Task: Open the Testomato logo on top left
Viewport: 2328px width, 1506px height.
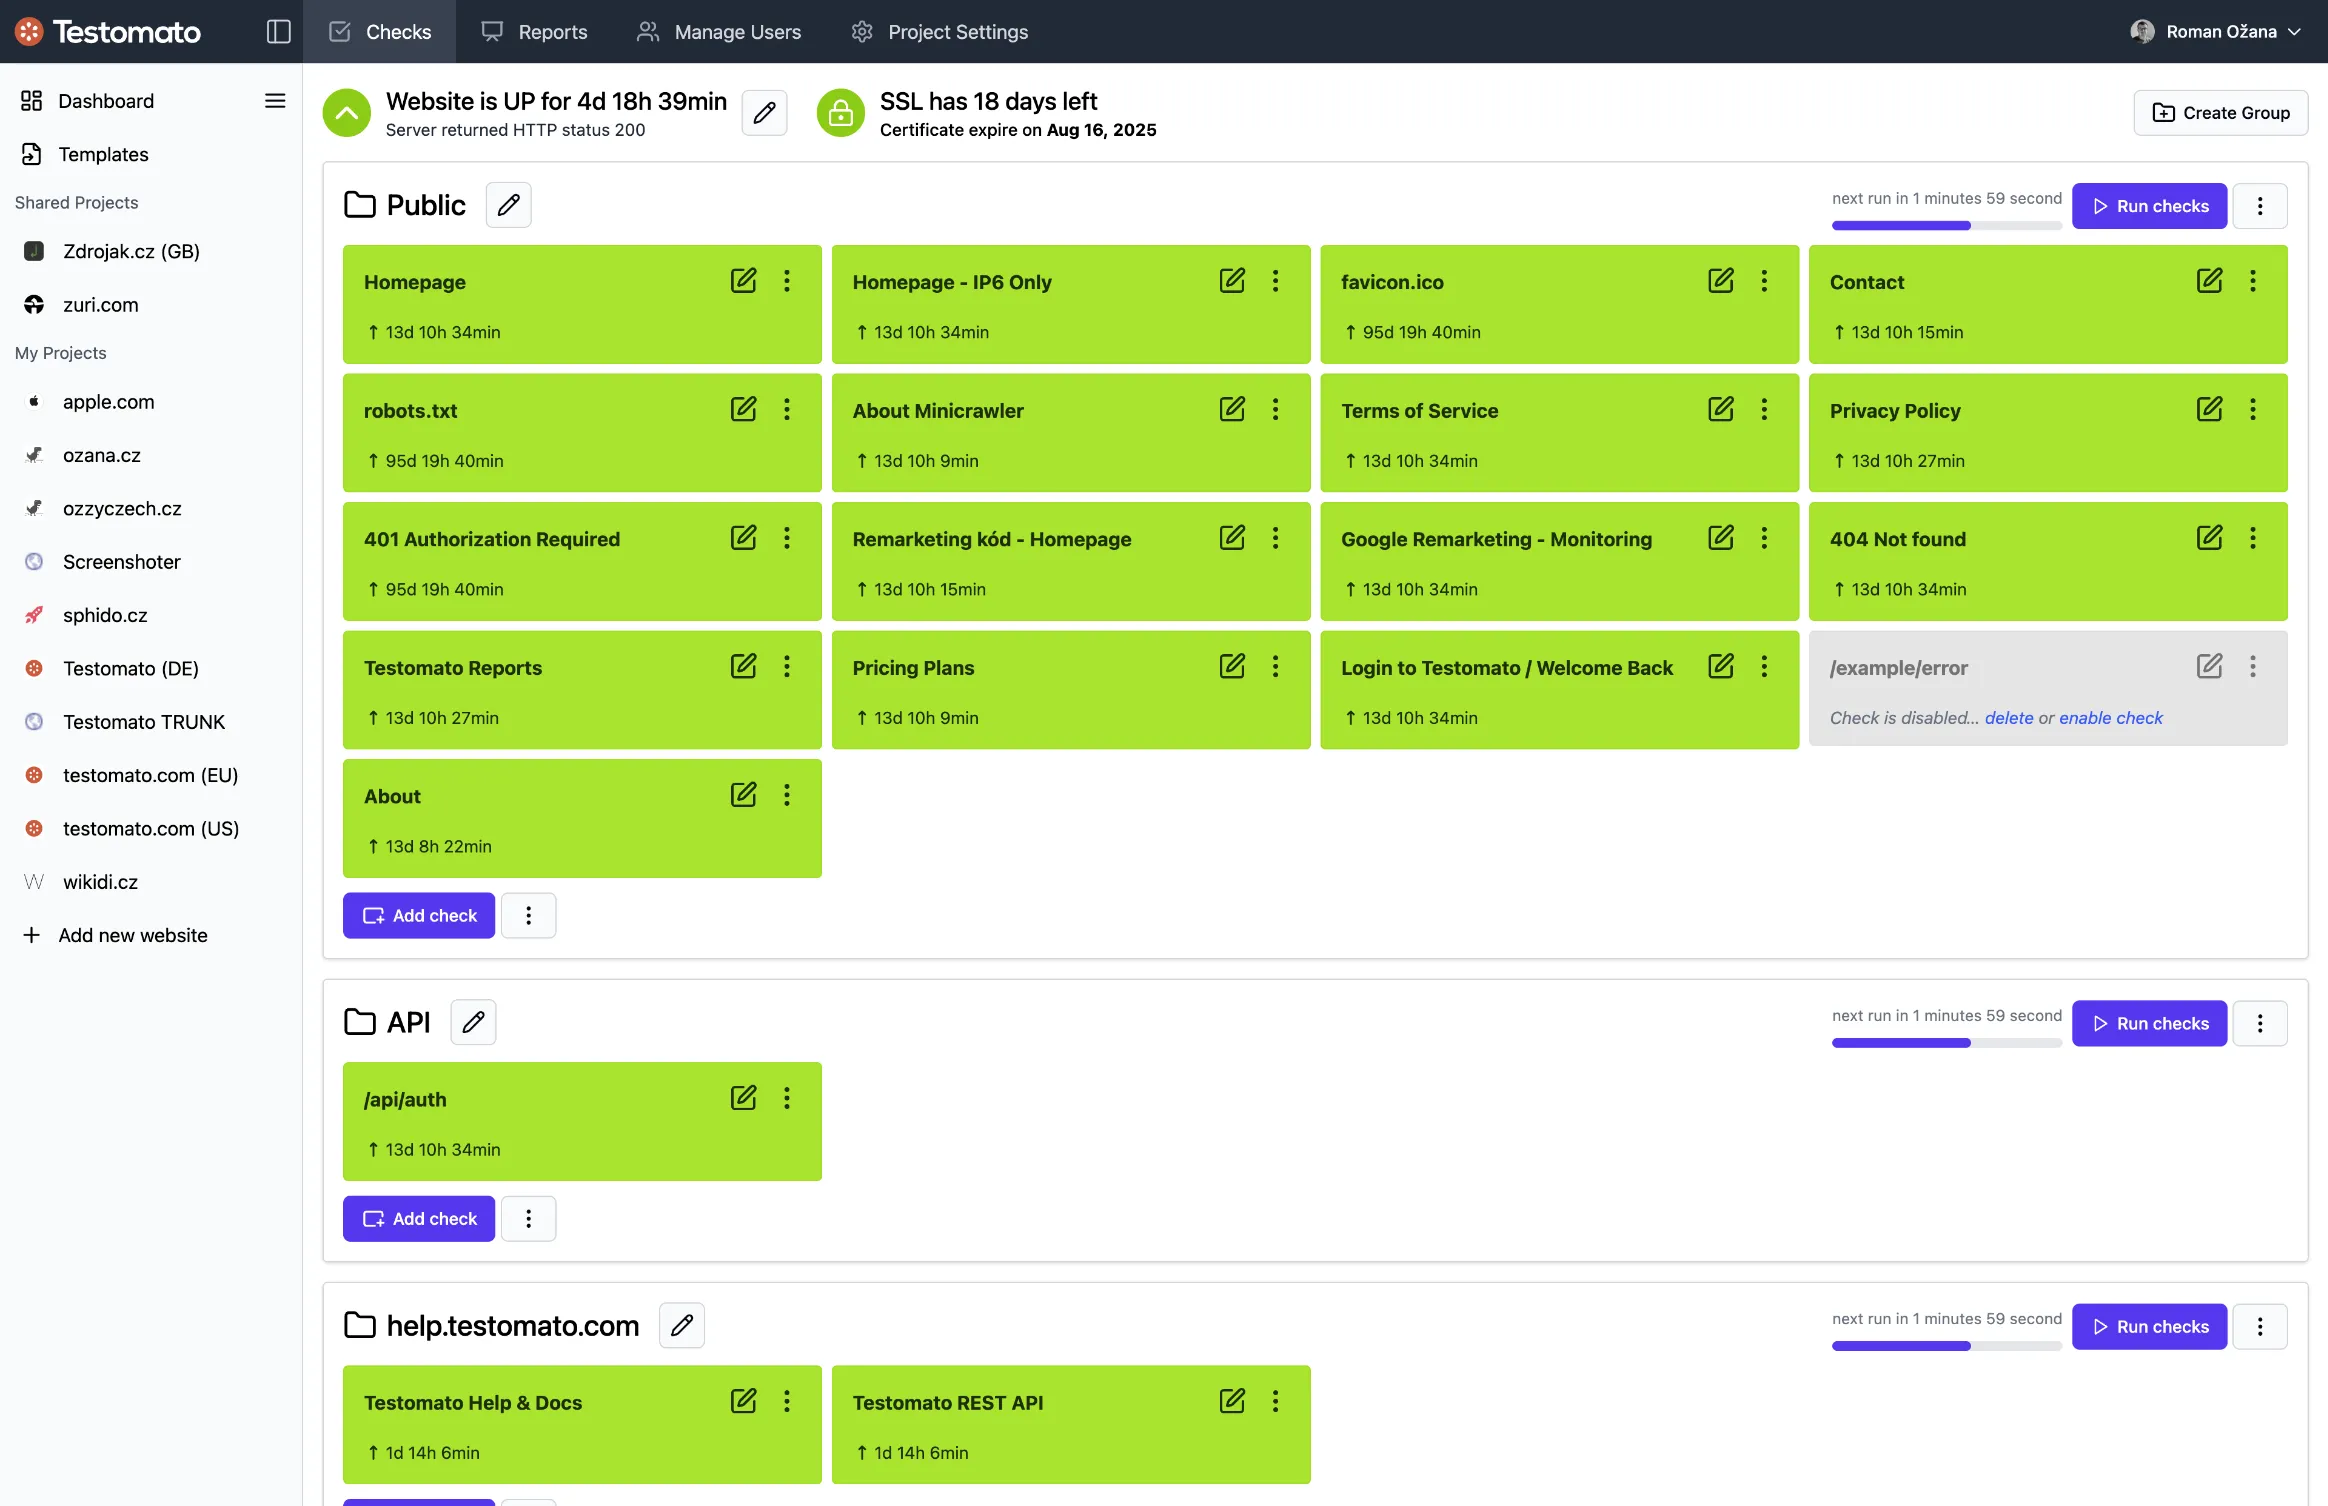Action: (x=108, y=31)
